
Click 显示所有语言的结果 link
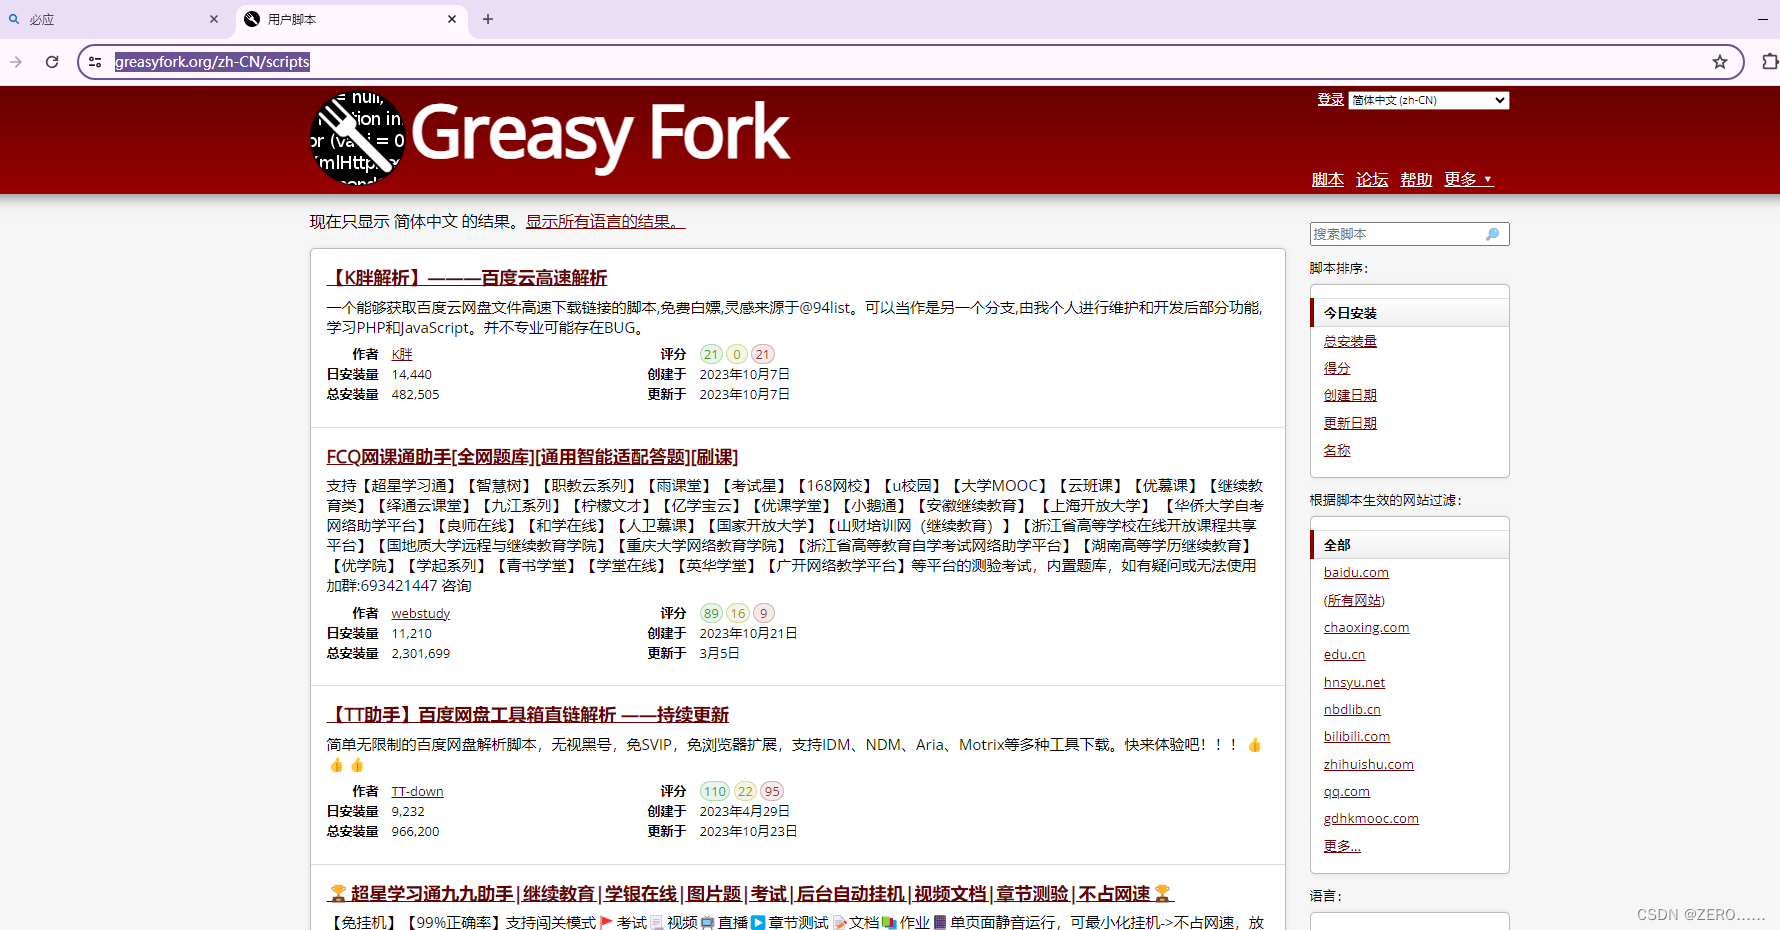(x=606, y=221)
